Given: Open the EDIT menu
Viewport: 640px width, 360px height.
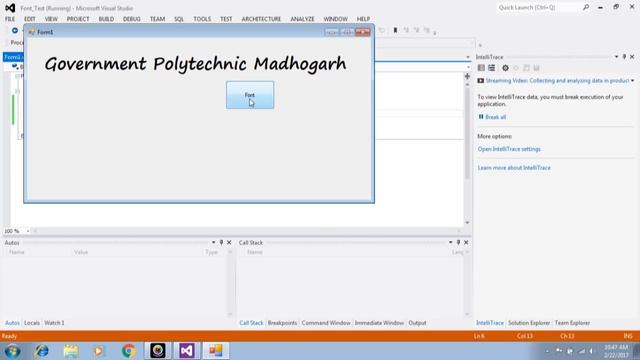Looking at the screenshot, I should [30, 19].
